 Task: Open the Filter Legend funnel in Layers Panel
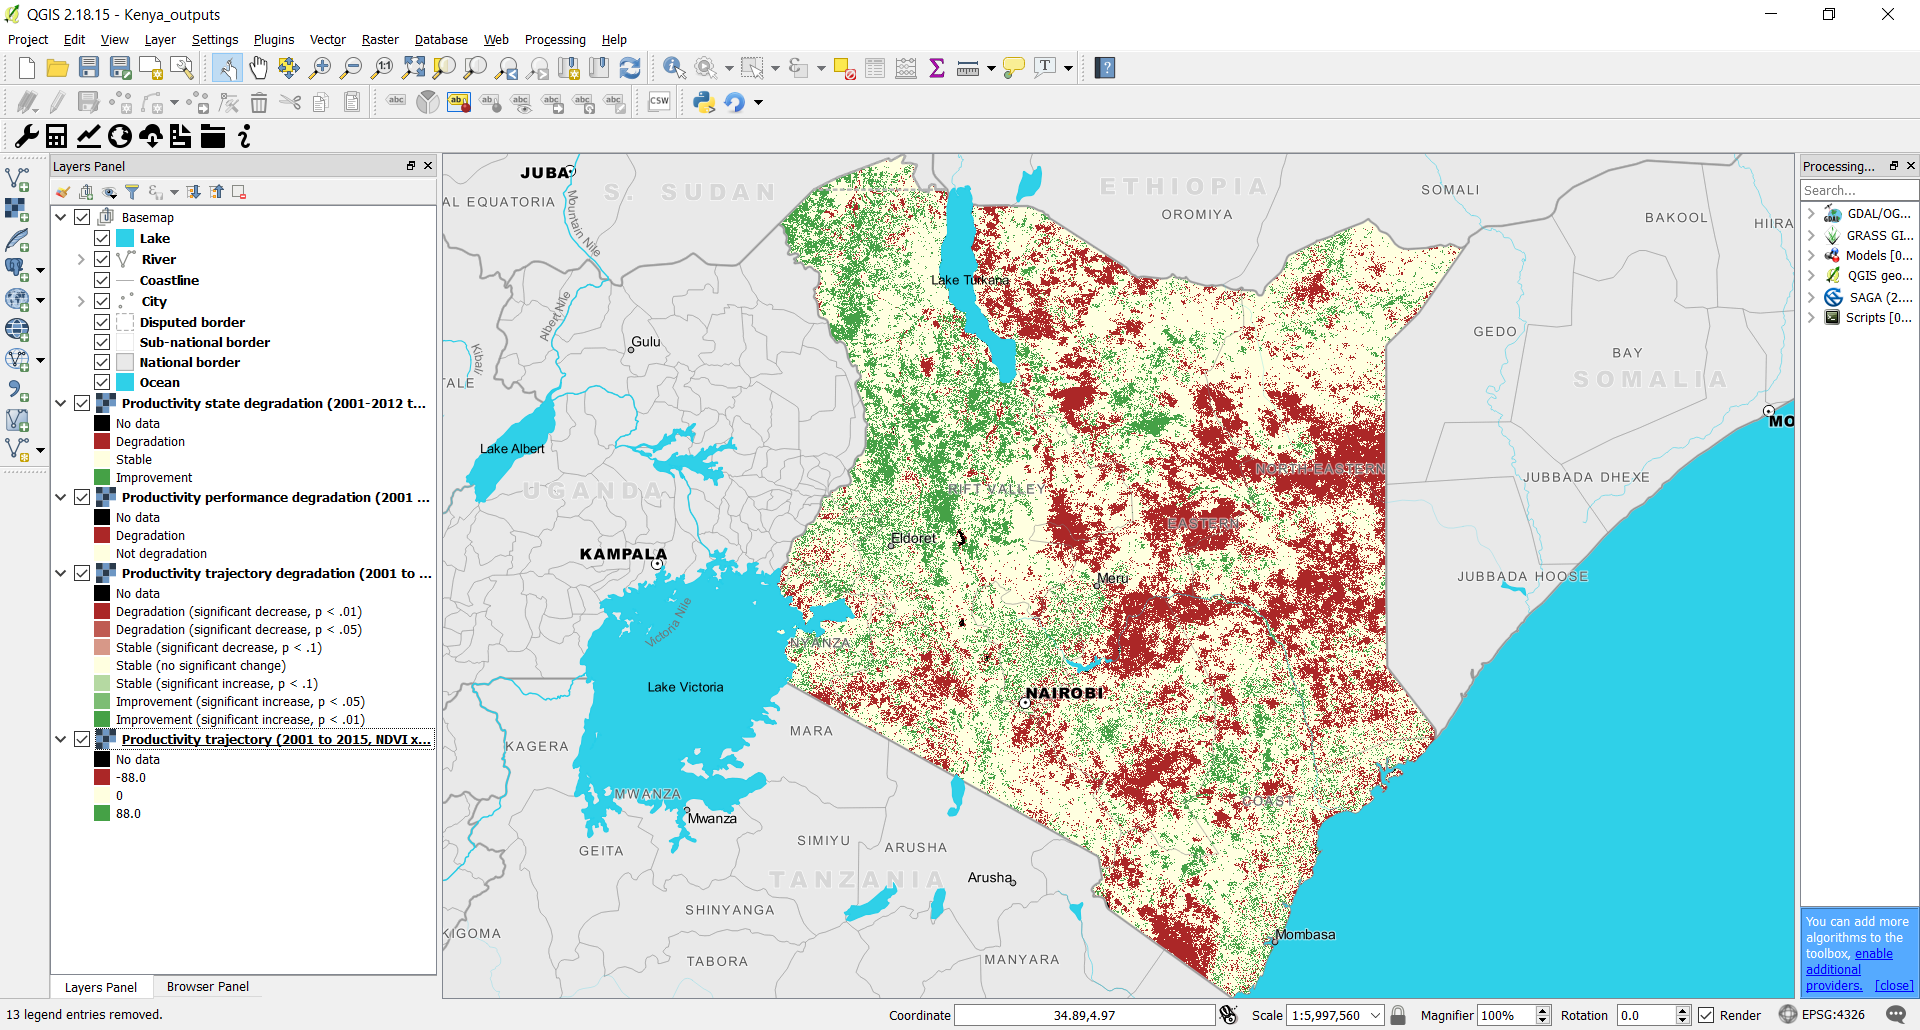(133, 191)
